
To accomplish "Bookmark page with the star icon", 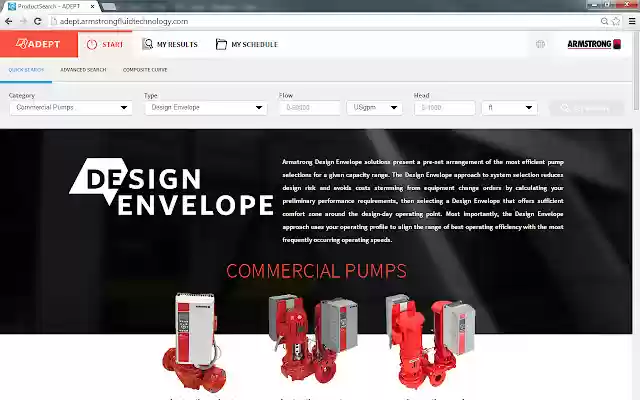I will click(x=616, y=21).
